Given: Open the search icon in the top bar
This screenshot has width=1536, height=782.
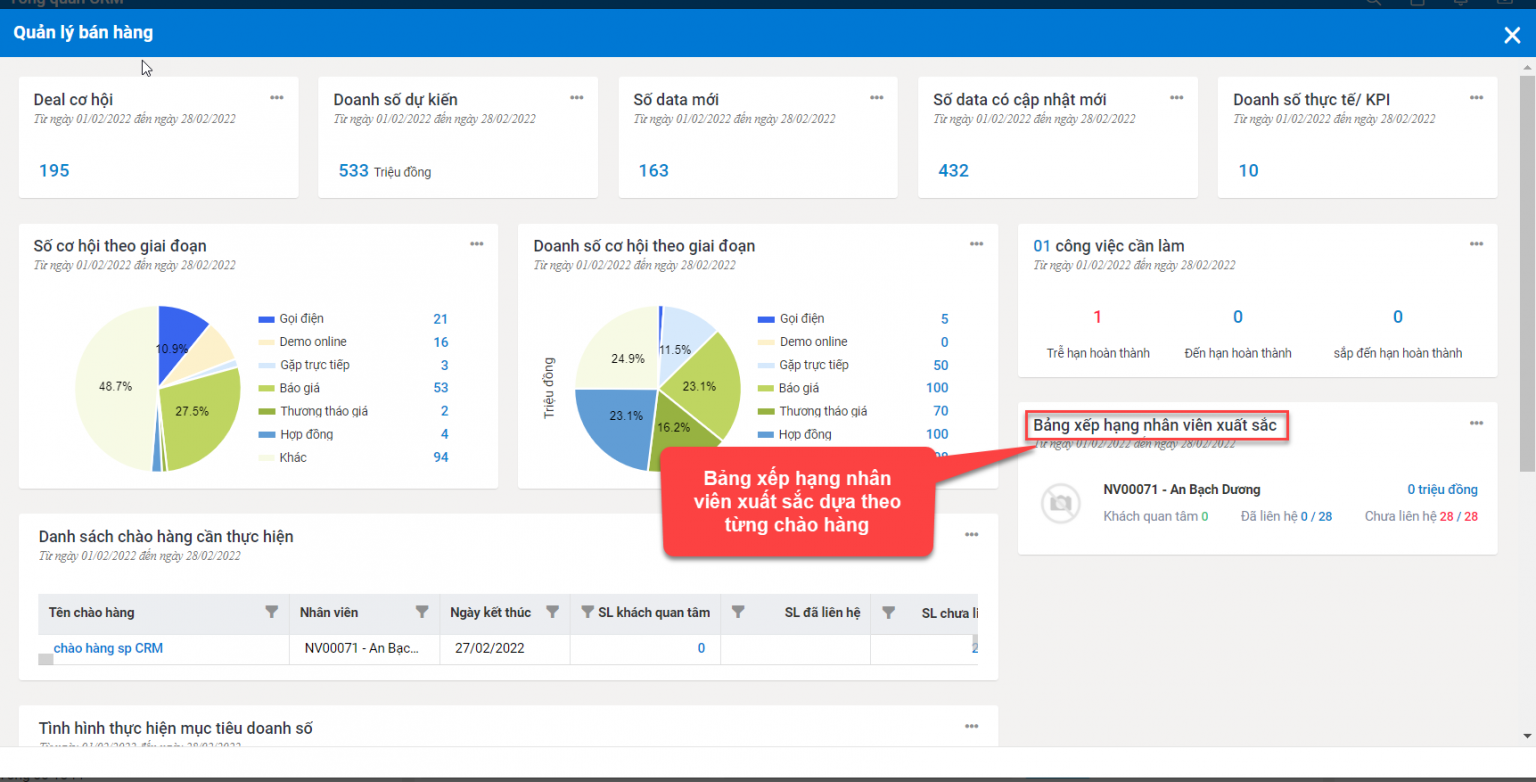Looking at the screenshot, I should 1371,3.
